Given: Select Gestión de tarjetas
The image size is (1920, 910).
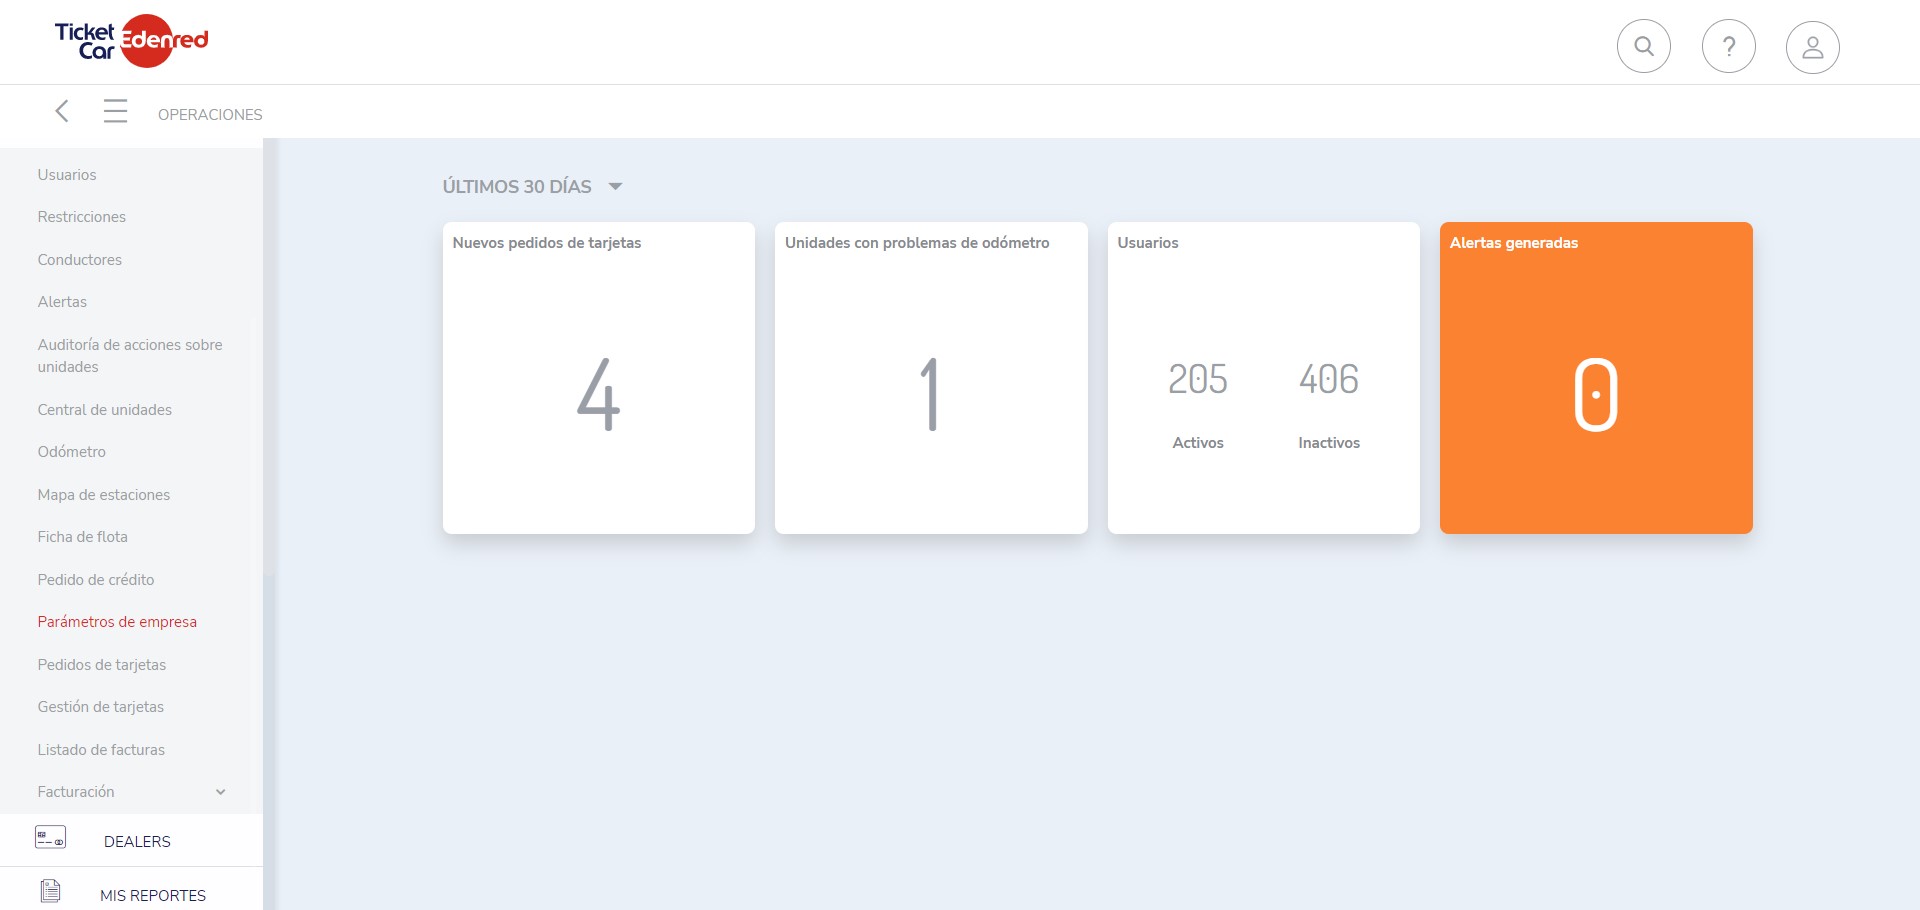Looking at the screenshot, I should pos(101,707).
